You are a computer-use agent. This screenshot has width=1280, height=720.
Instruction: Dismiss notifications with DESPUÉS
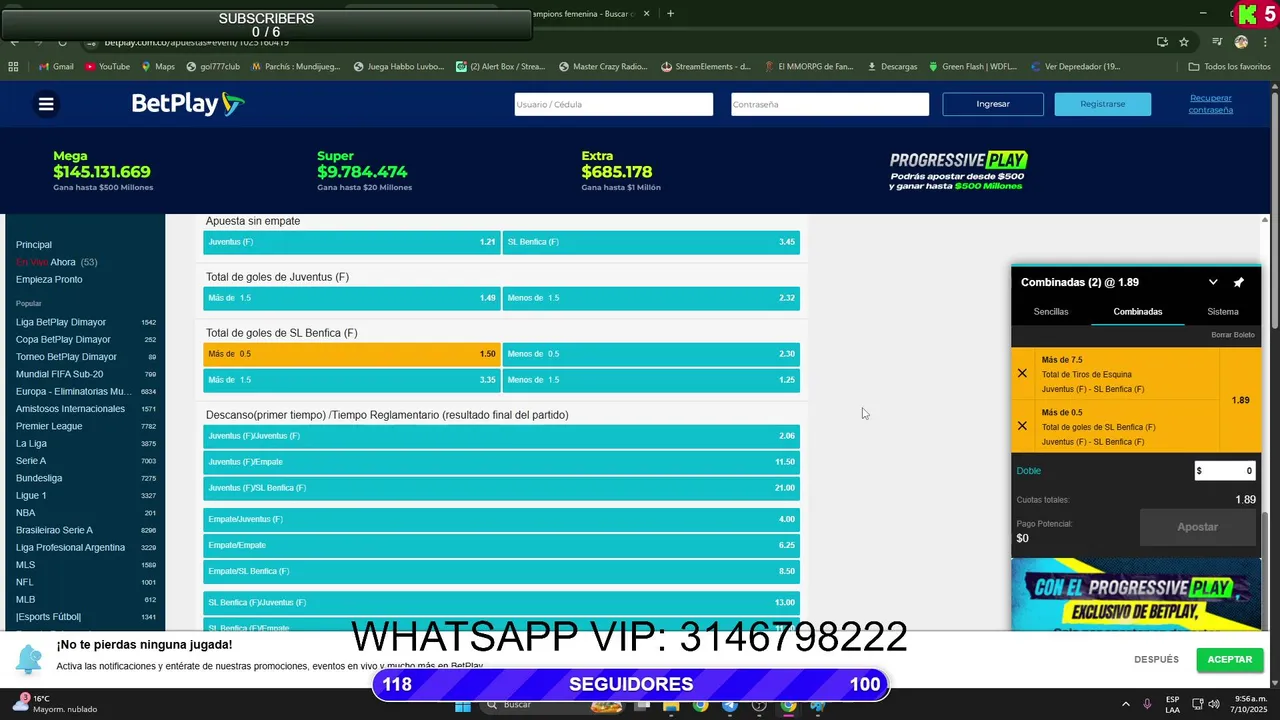(1156, 660)
